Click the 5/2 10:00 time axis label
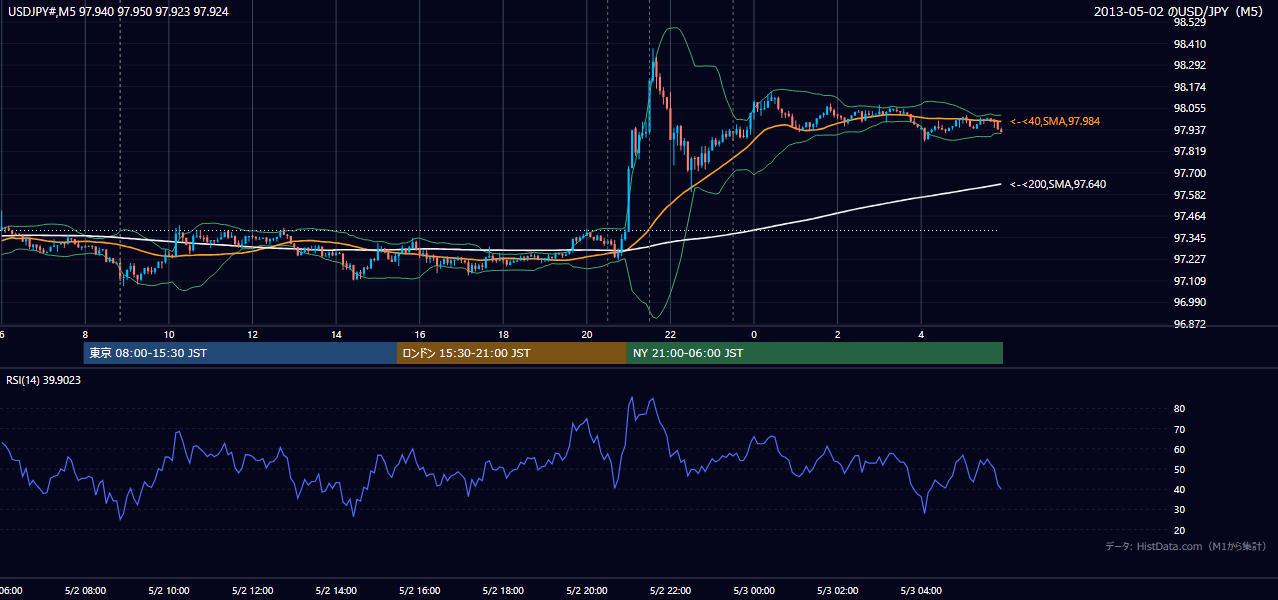Viewport: 1278px width, 600px height. click(169, 591)
